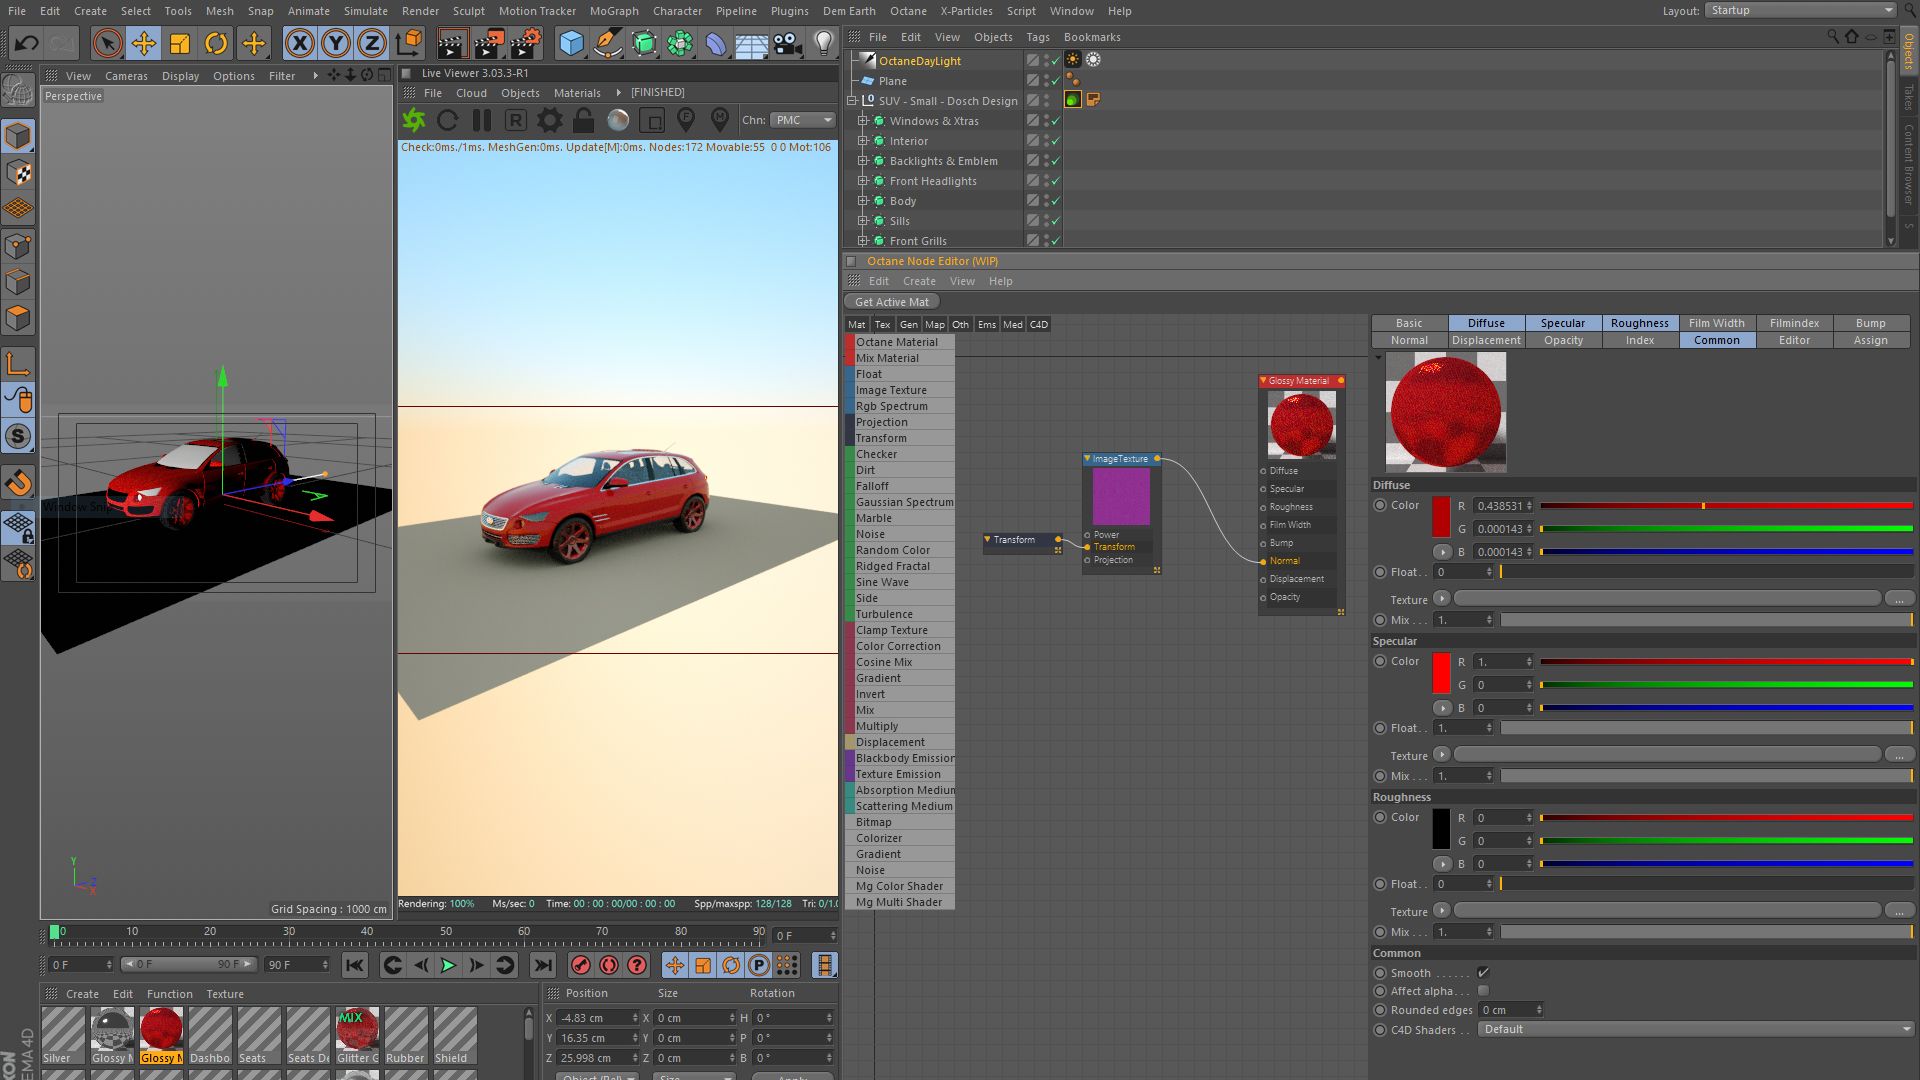Viewport: 1920px width, 1080px height.
Task: Switch to the Roughness tab
Action: click(x=1639, y=323)
